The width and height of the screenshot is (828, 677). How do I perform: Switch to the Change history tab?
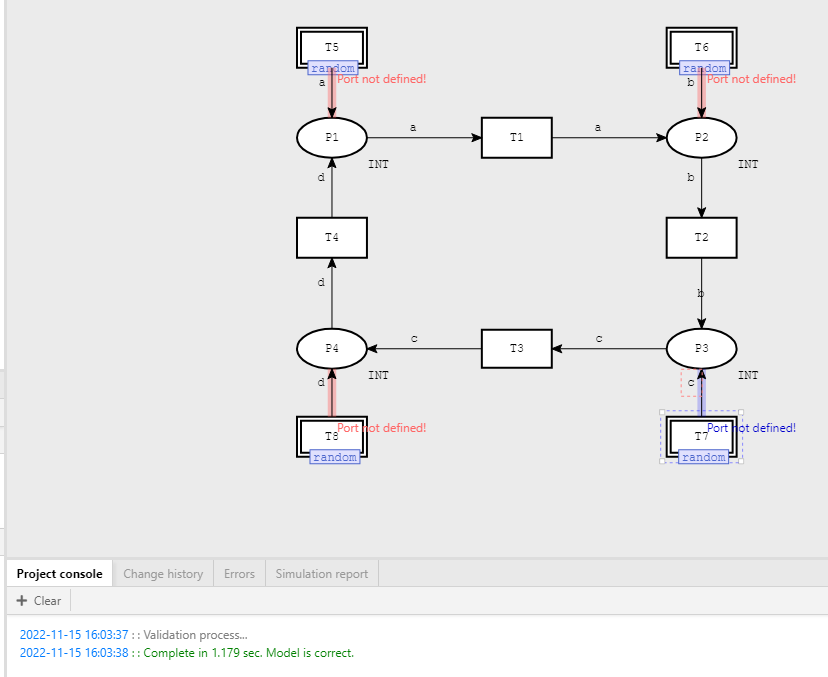point(163,573)
